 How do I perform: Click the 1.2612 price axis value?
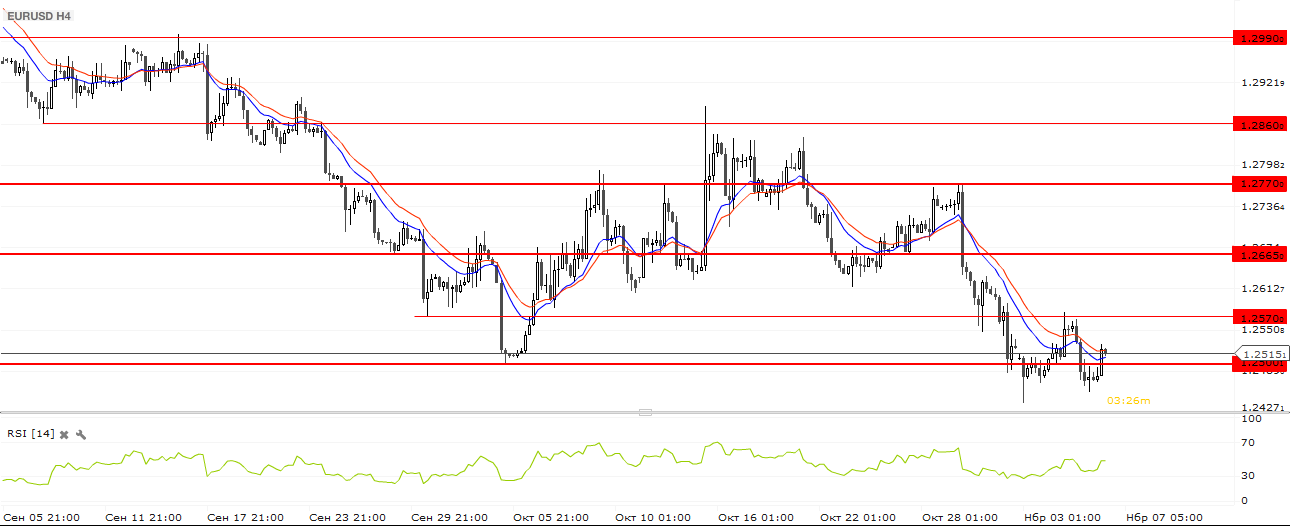pos(1261,288)
